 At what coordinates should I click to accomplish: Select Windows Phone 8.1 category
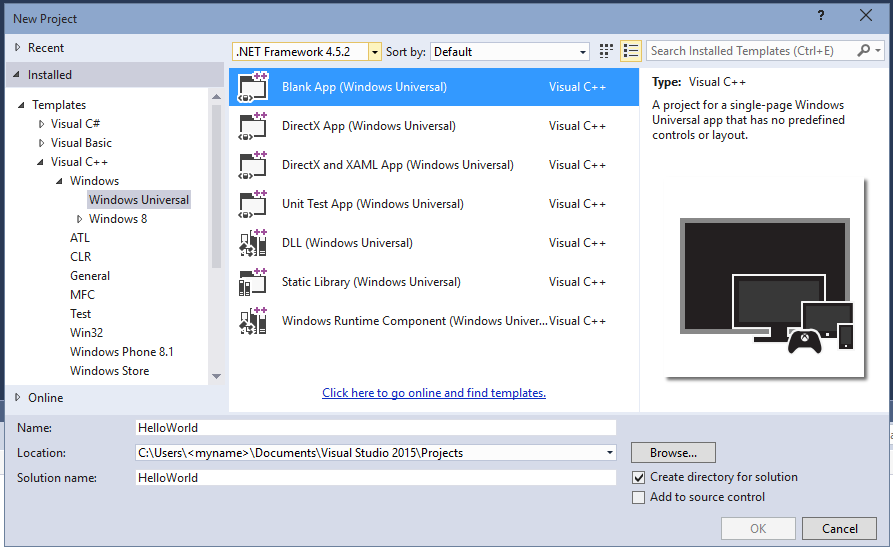click(122, 351)
